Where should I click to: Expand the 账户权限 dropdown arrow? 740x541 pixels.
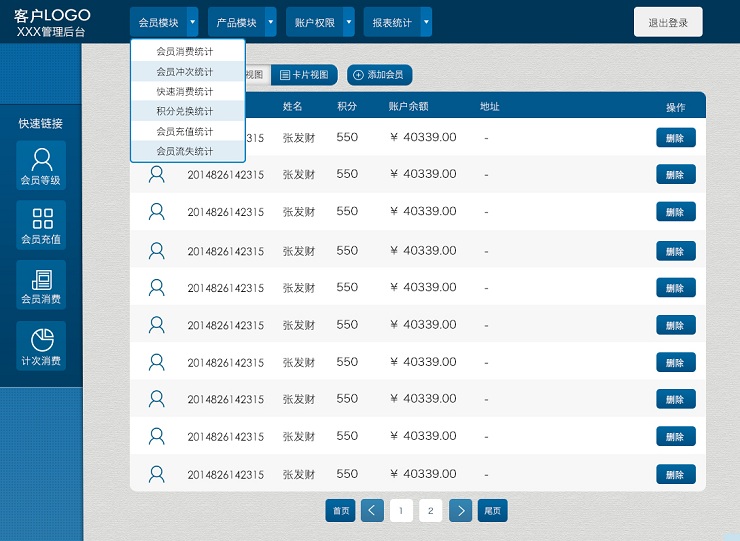click(x=348, y=22)
